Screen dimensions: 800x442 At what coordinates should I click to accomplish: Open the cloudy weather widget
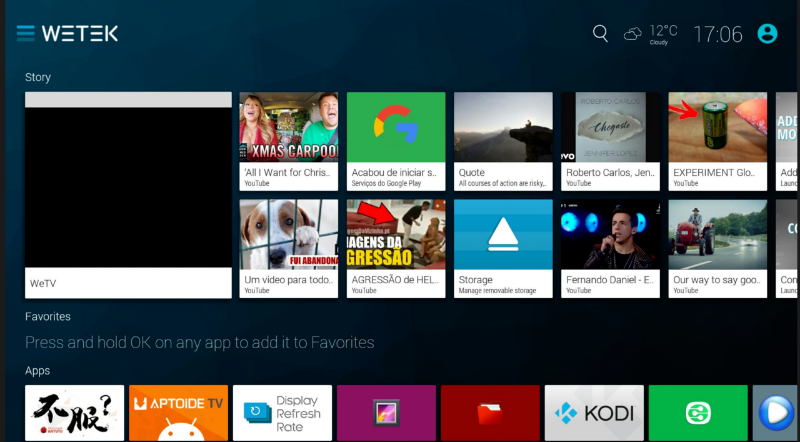tap(651, 34)
